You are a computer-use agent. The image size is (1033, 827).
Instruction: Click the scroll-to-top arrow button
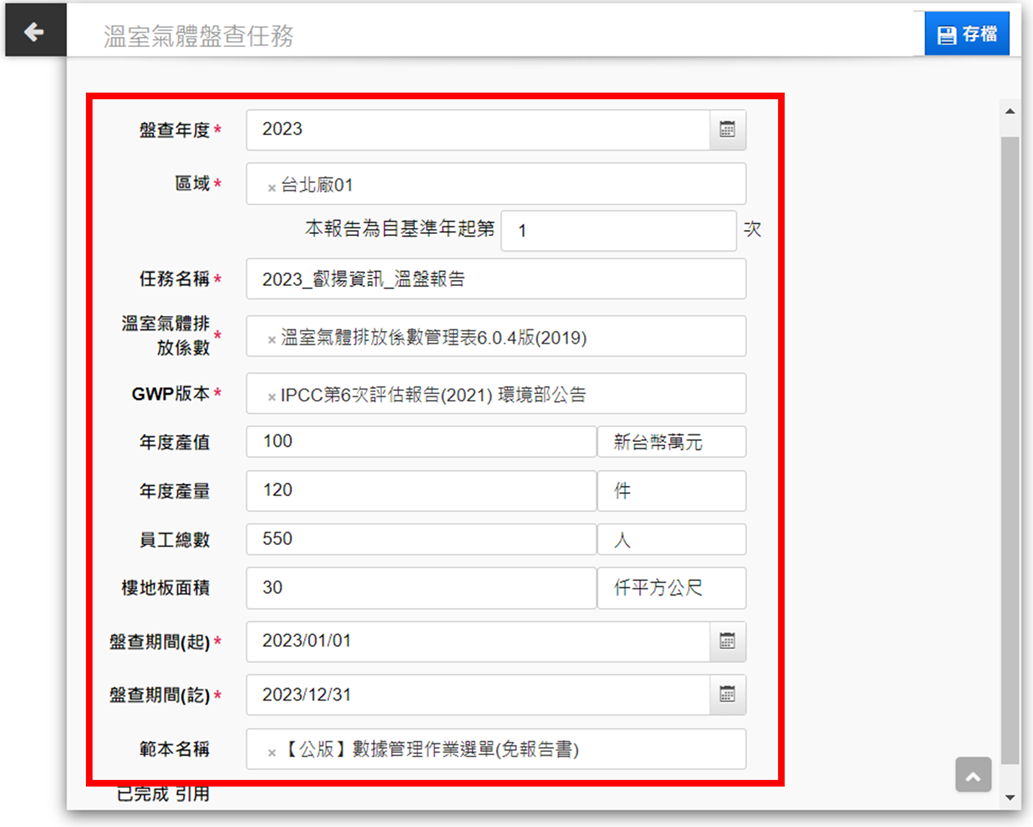tap(973, 774)
